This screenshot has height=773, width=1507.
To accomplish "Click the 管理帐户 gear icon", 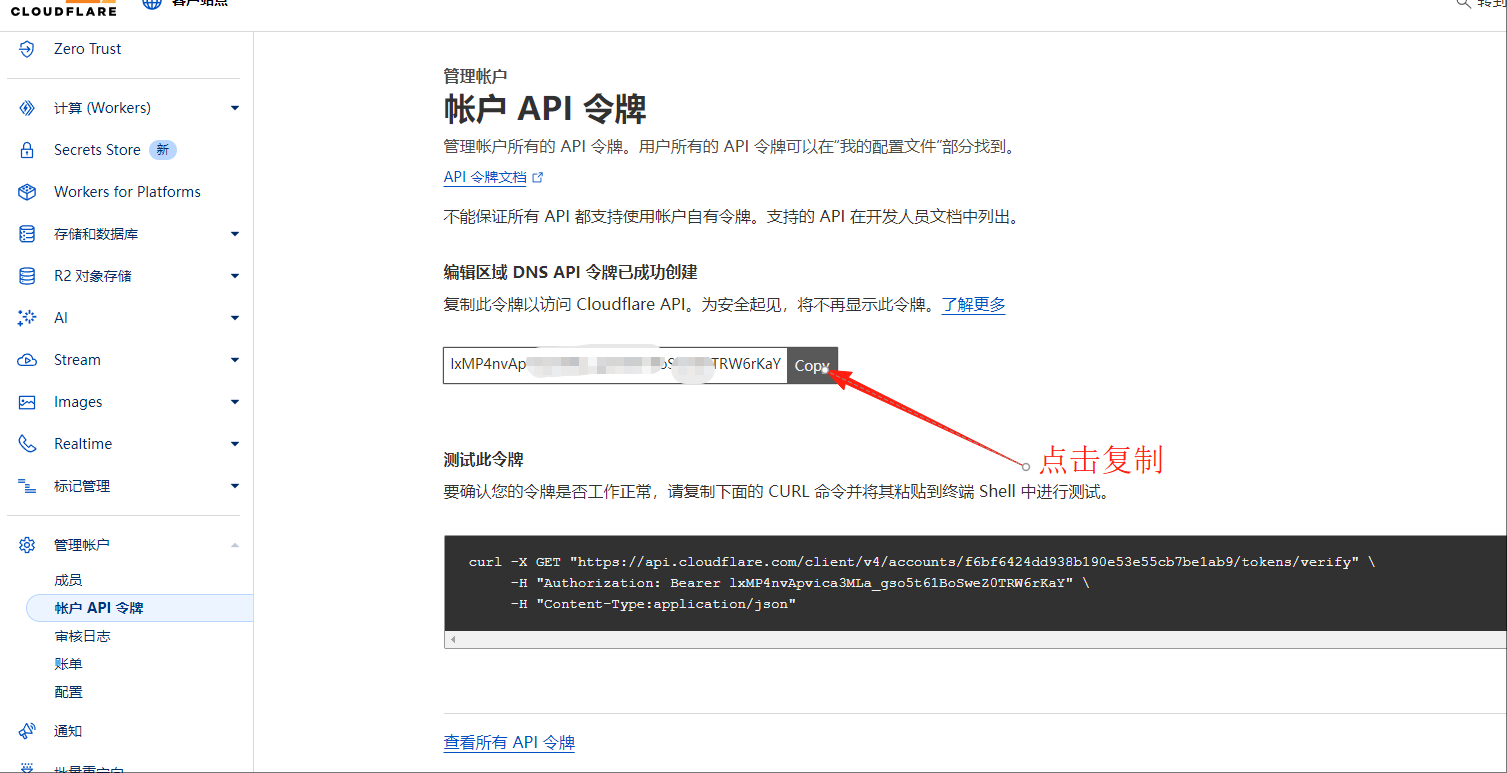I will click(27, 545).
